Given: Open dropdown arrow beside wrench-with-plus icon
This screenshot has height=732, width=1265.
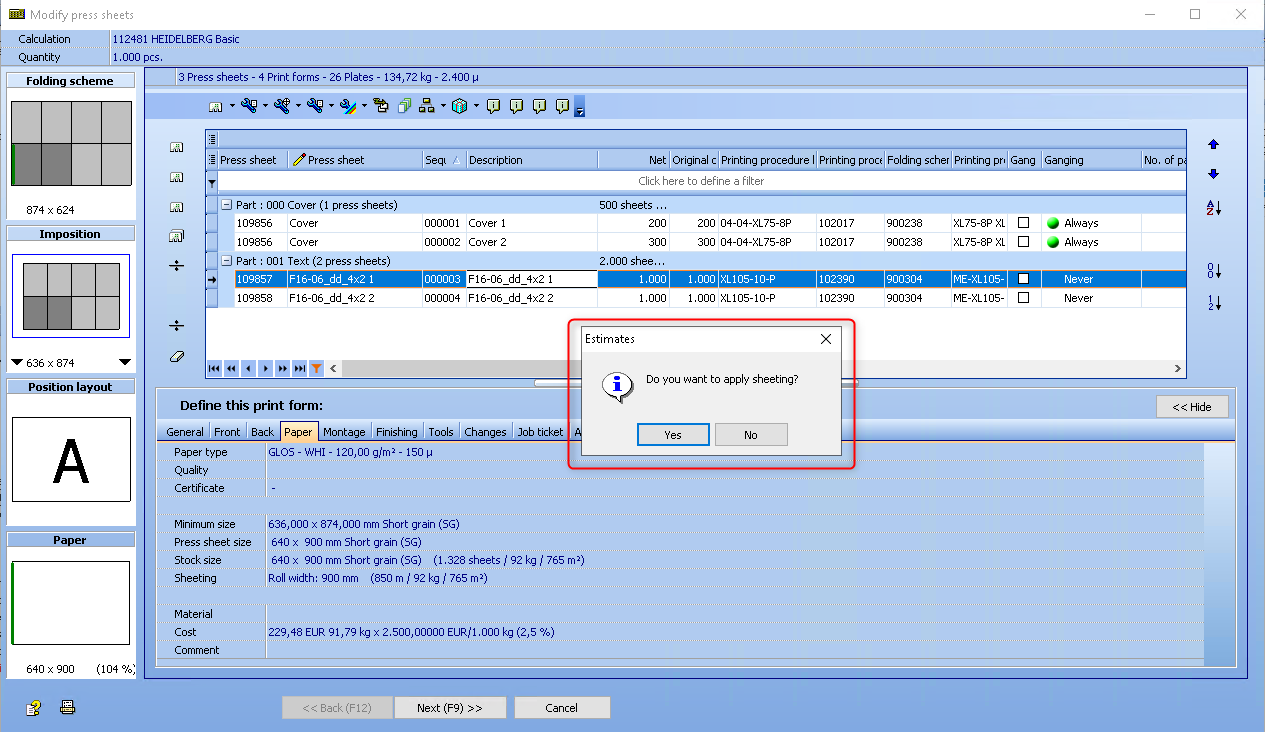Looking at the screenshot, I should coord(298,106).
